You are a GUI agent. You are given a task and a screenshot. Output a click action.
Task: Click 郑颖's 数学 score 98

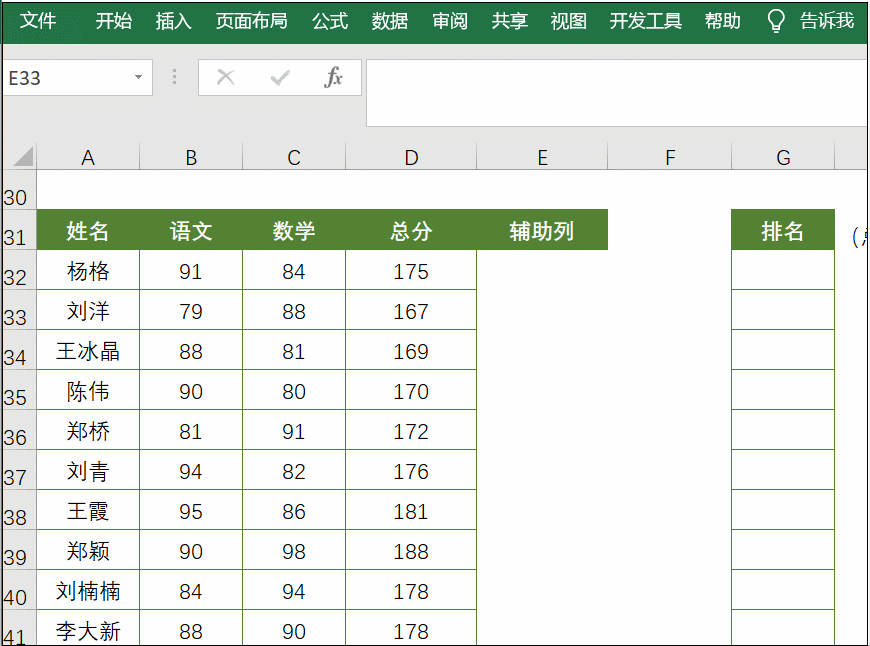294,549
